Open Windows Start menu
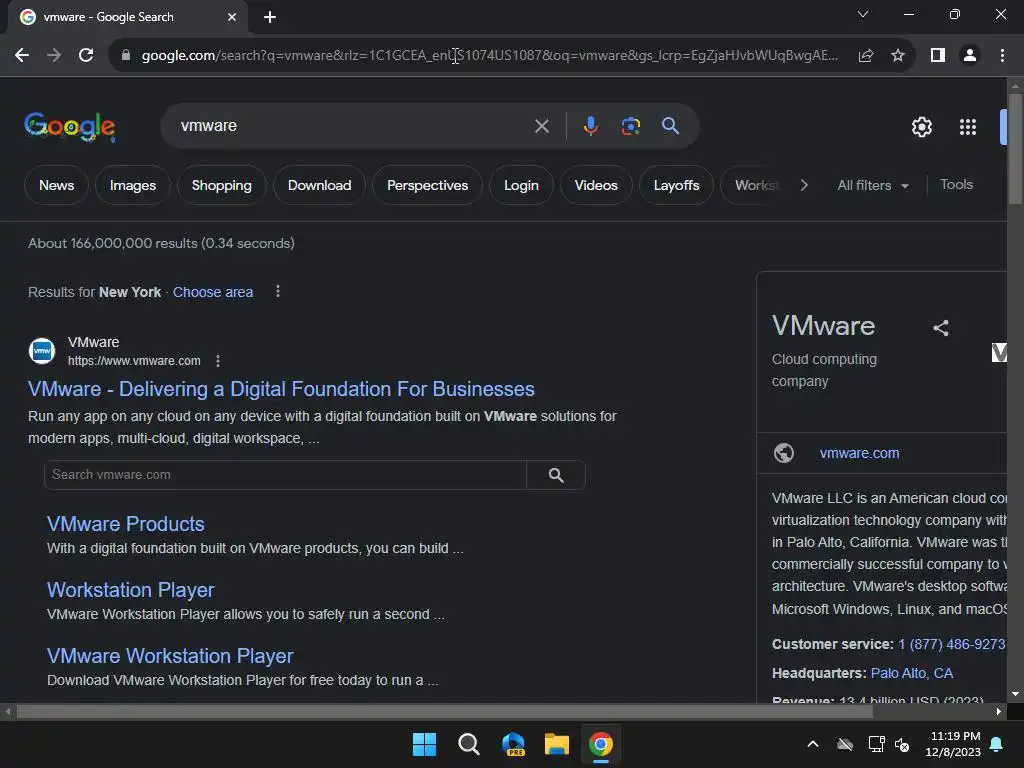Viewport: 1024px width, 768px height. [x=424, y=744]
